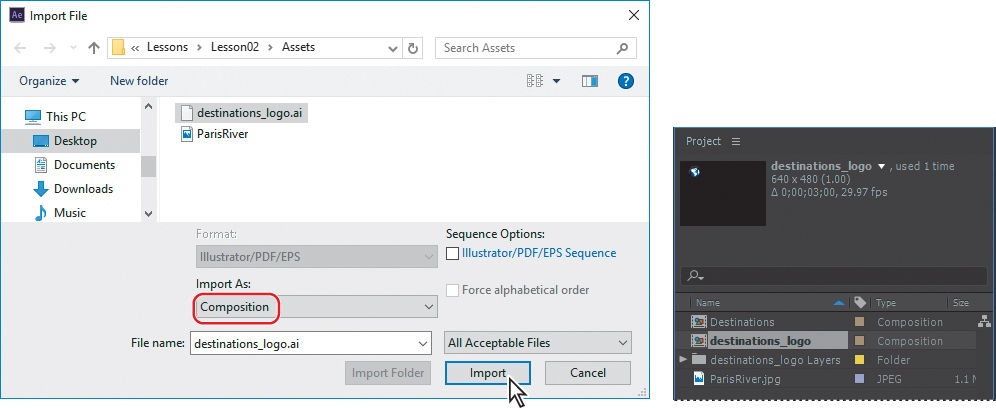Click the Cancel button
Viewport: 996px width, 408px height.
click(588, 373)
